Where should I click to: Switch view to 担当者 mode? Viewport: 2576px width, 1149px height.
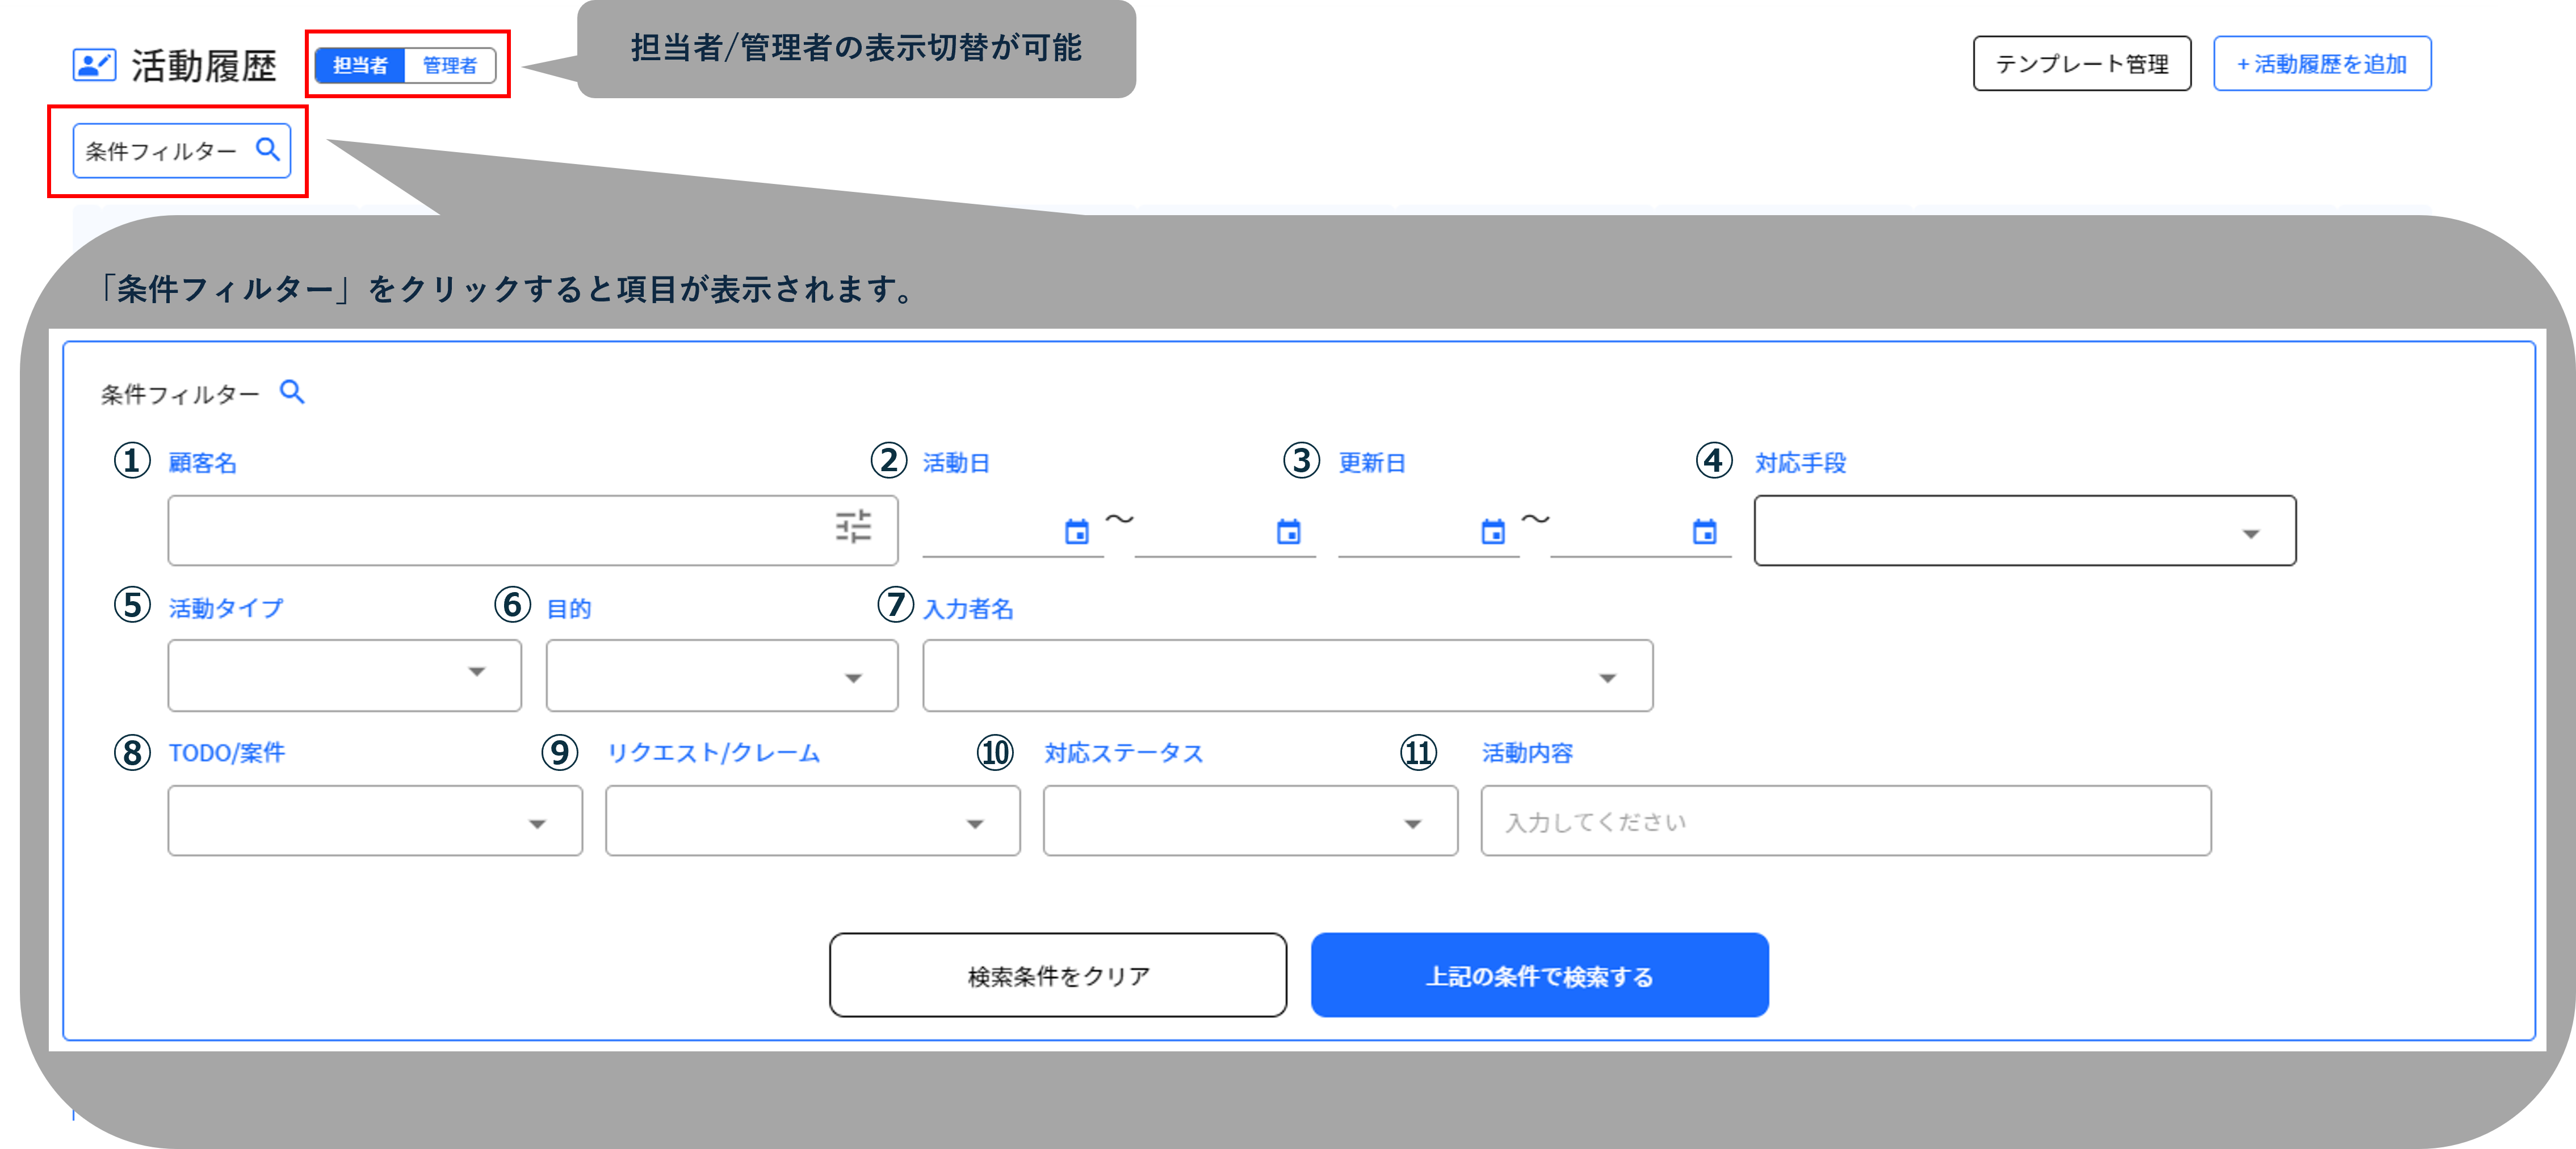pyautogui.click(x=360, y=66)
